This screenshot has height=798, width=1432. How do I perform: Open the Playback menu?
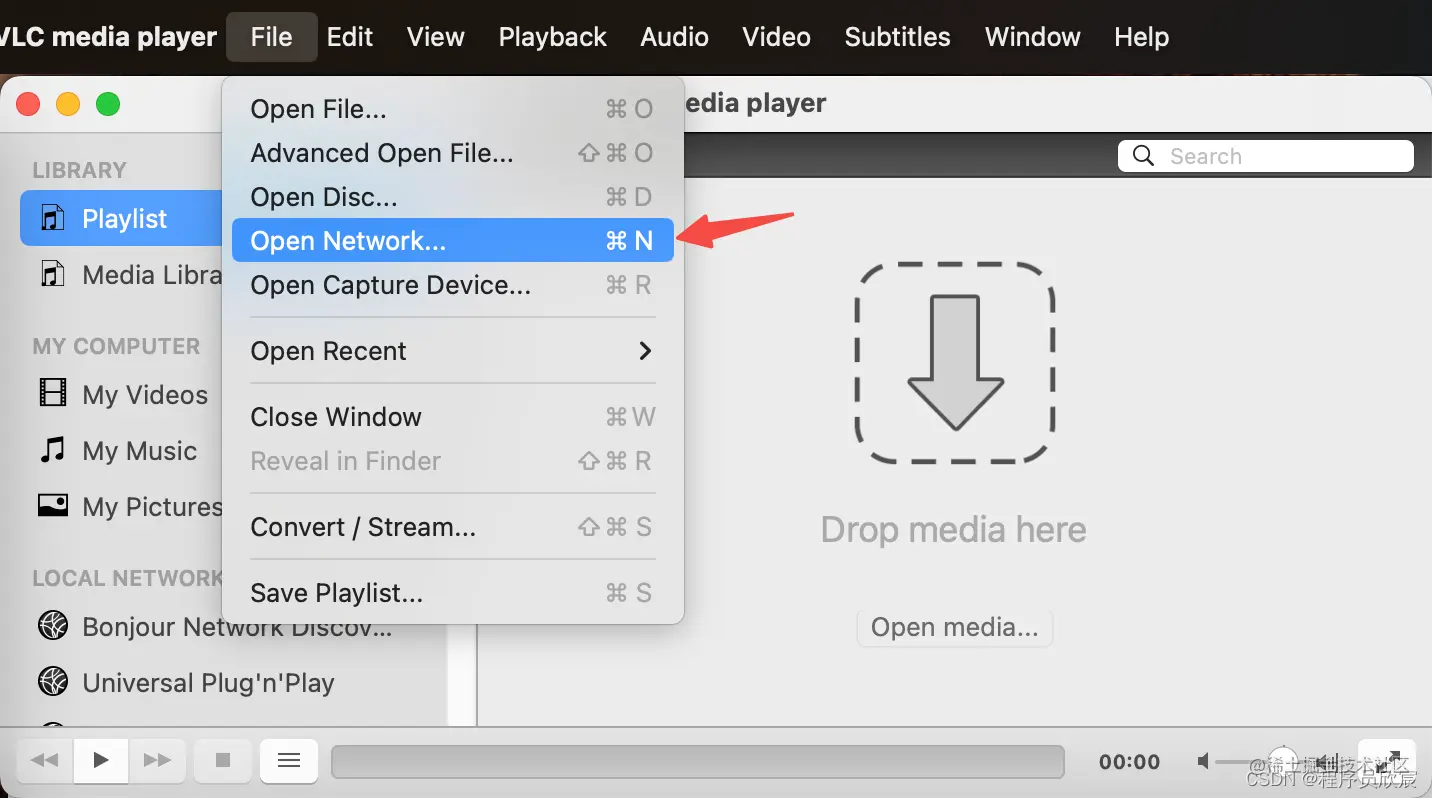click(x=552, y=37)
